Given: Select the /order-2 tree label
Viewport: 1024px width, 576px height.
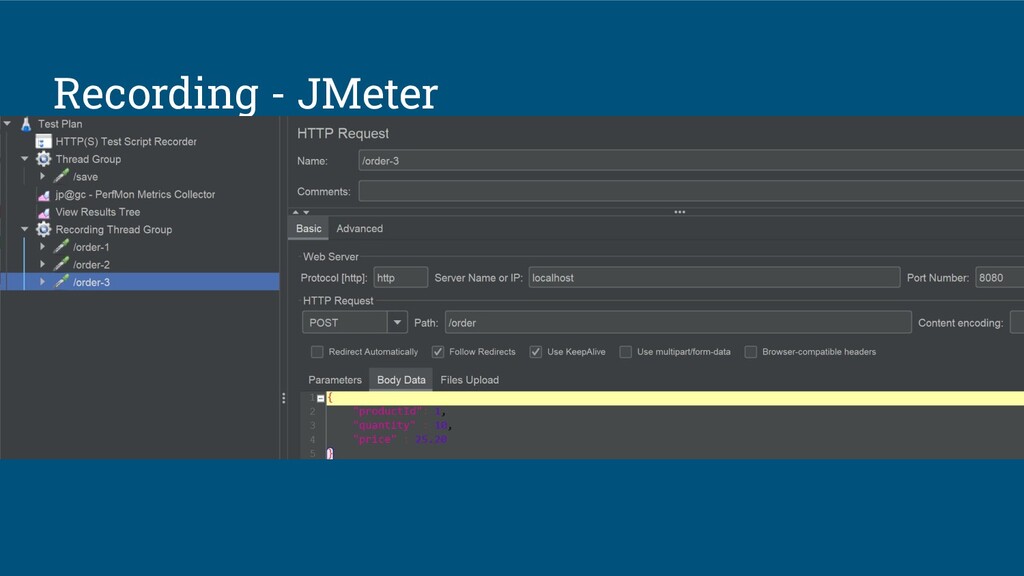Looking at the screenshot, I should tap(91, 264).
